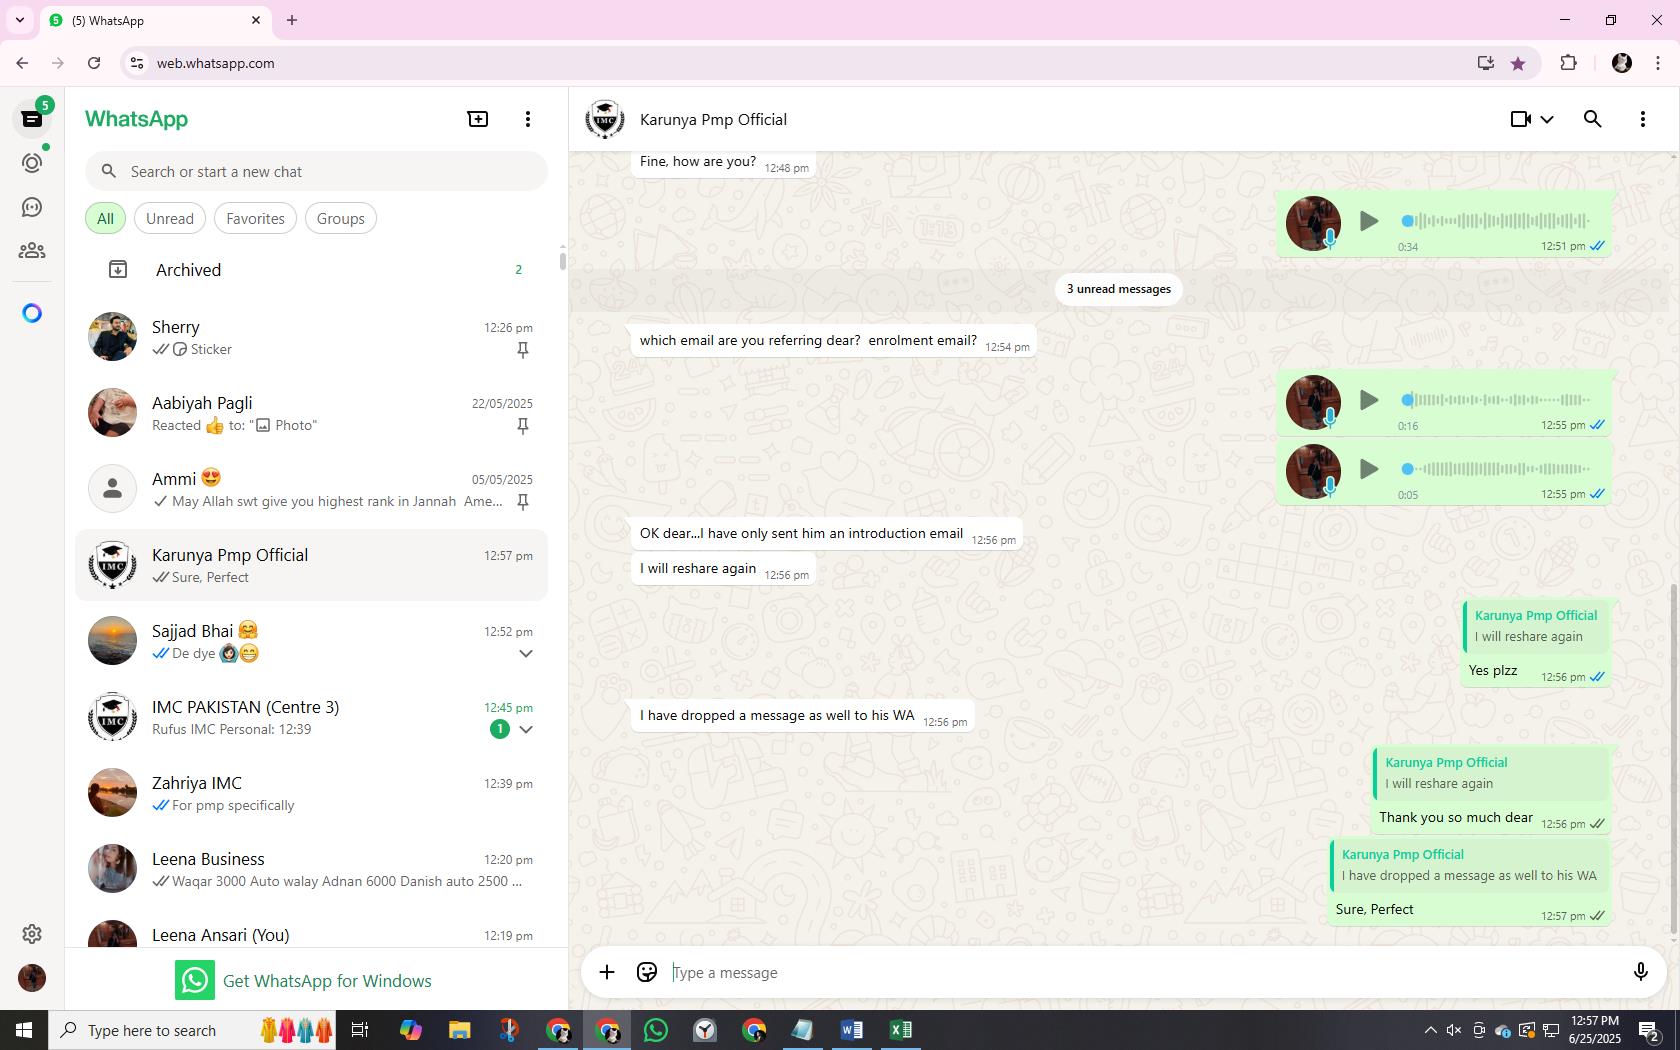Open File Explorer from taskbar

459,1030
